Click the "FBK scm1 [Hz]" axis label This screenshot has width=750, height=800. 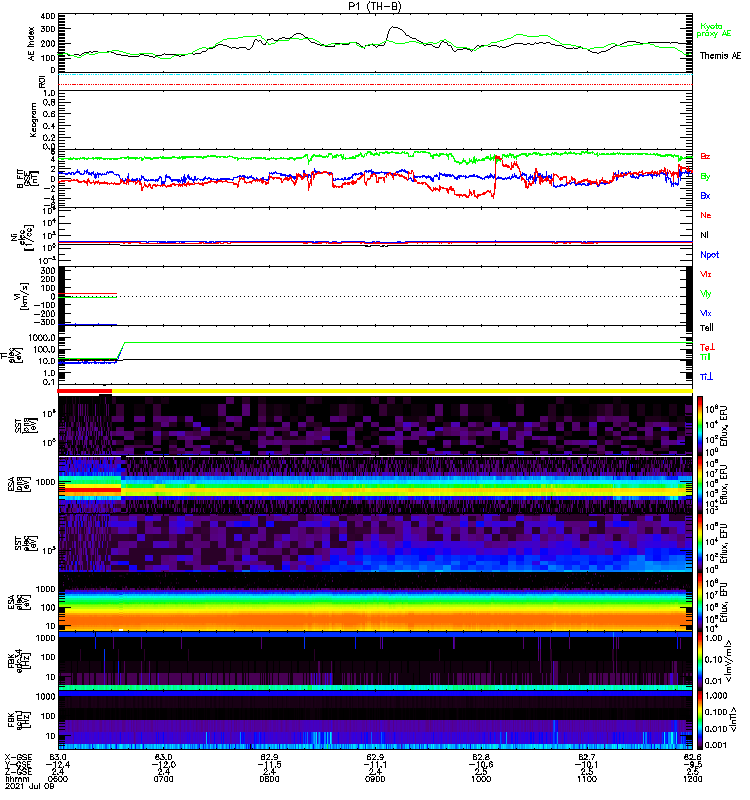coord(19,718)
